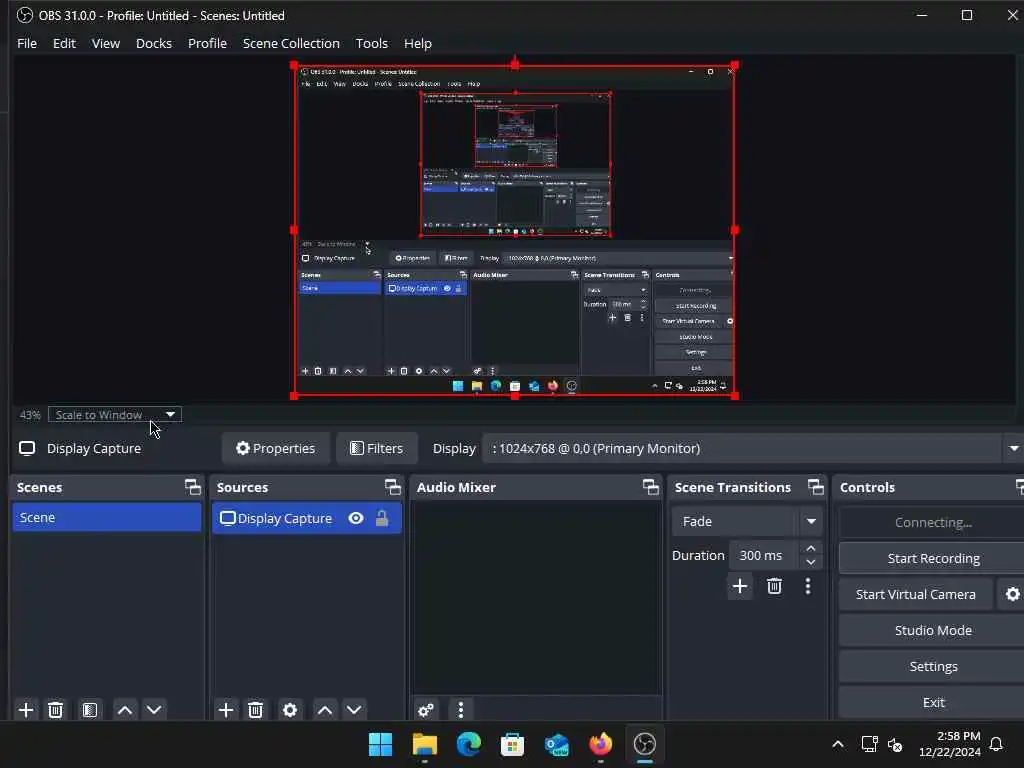Open Properties for Display Capture
Image resolution: width=1024 pixels, height=768 pixels.
(x=276, y=449)
